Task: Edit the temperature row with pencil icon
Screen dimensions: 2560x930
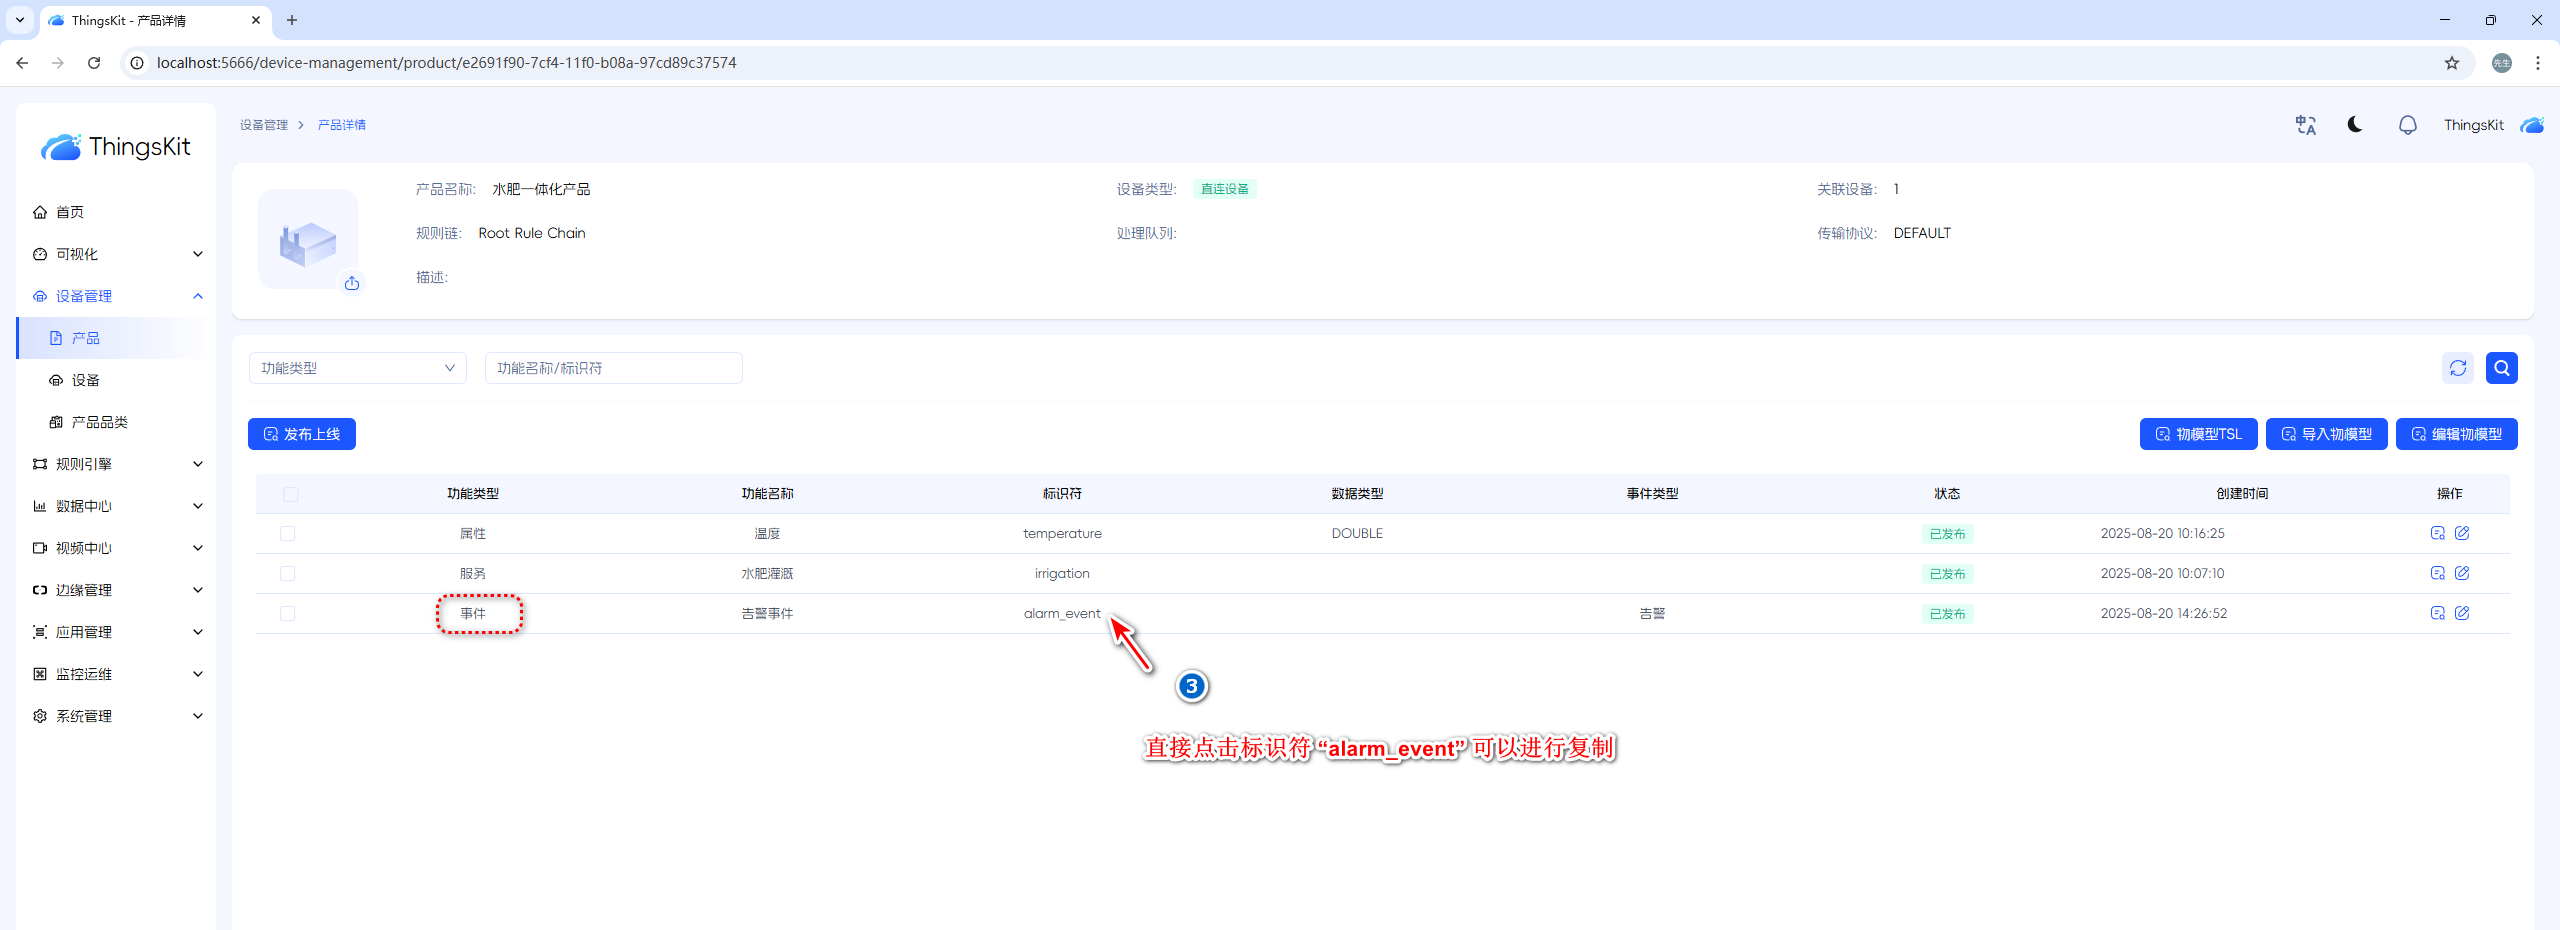Action: (2462, 533)
